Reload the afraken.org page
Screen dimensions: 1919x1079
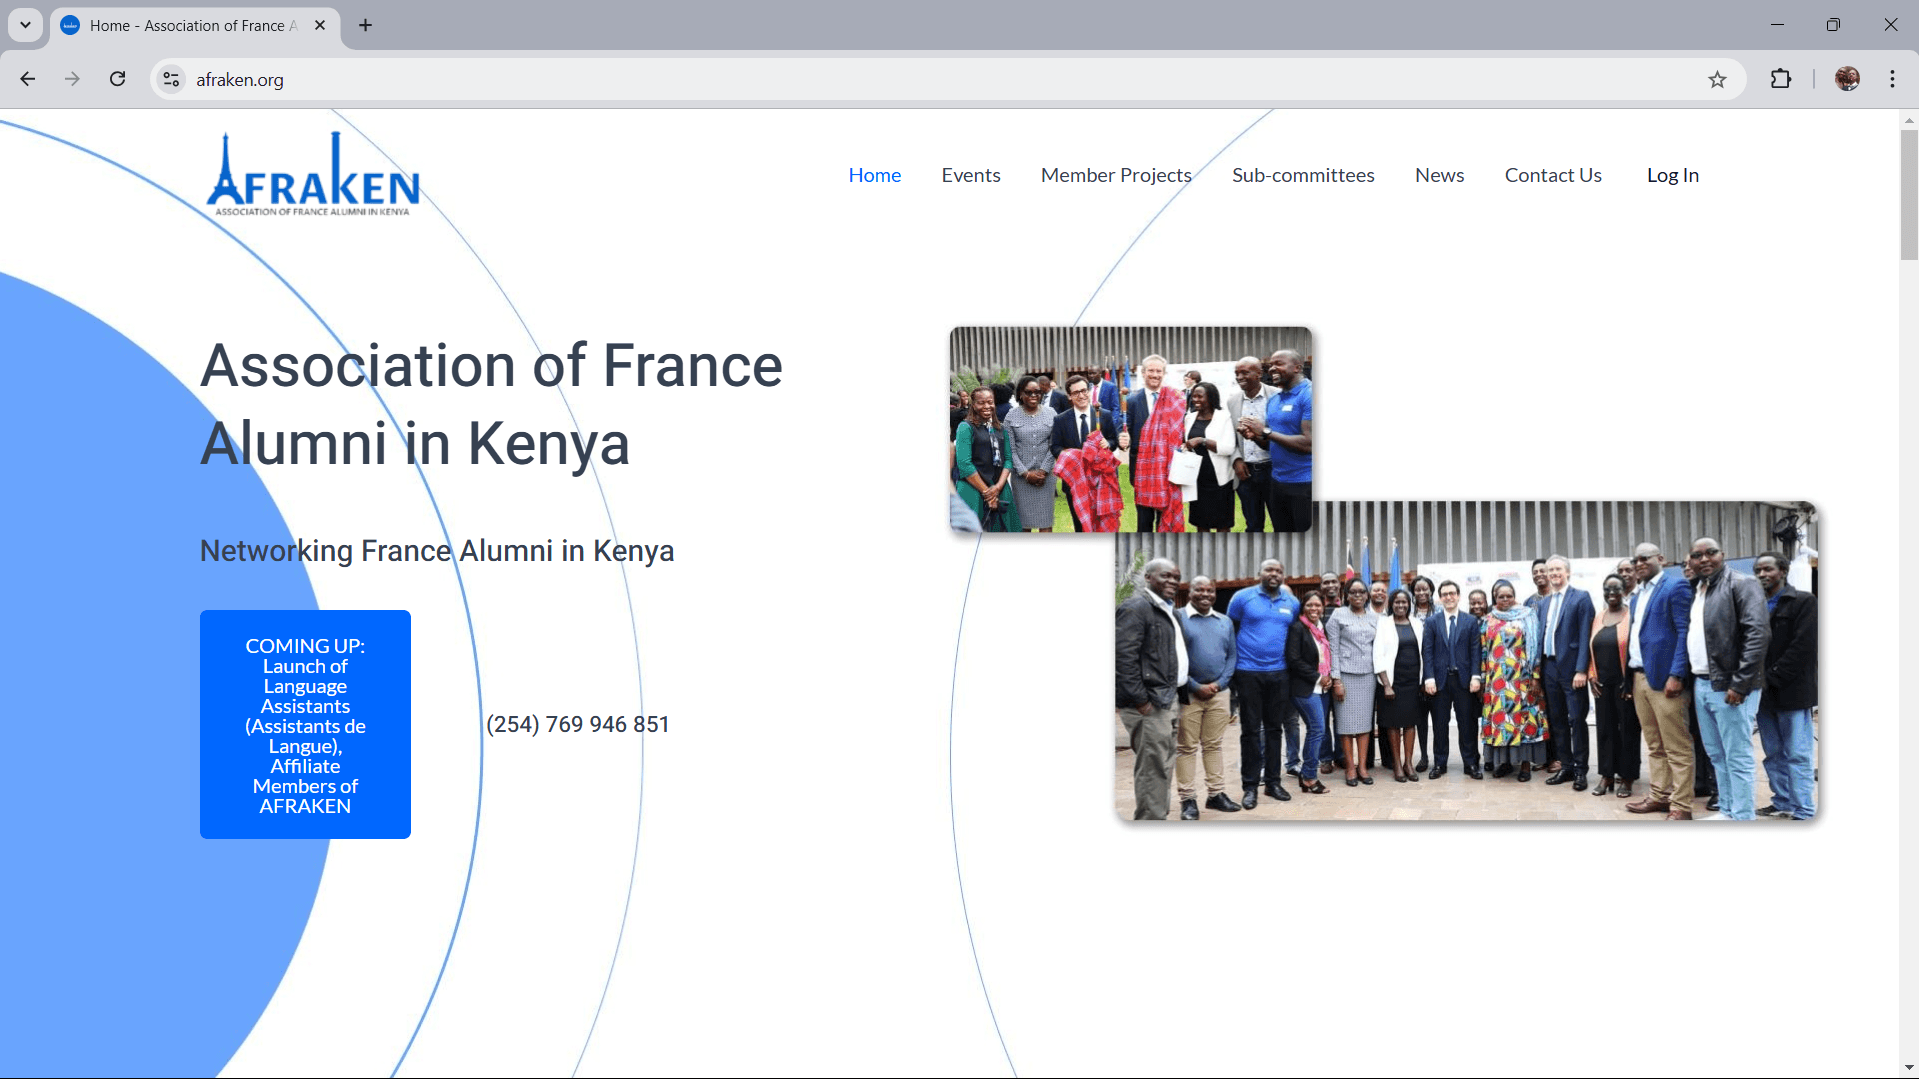click(x=117, y=79)
